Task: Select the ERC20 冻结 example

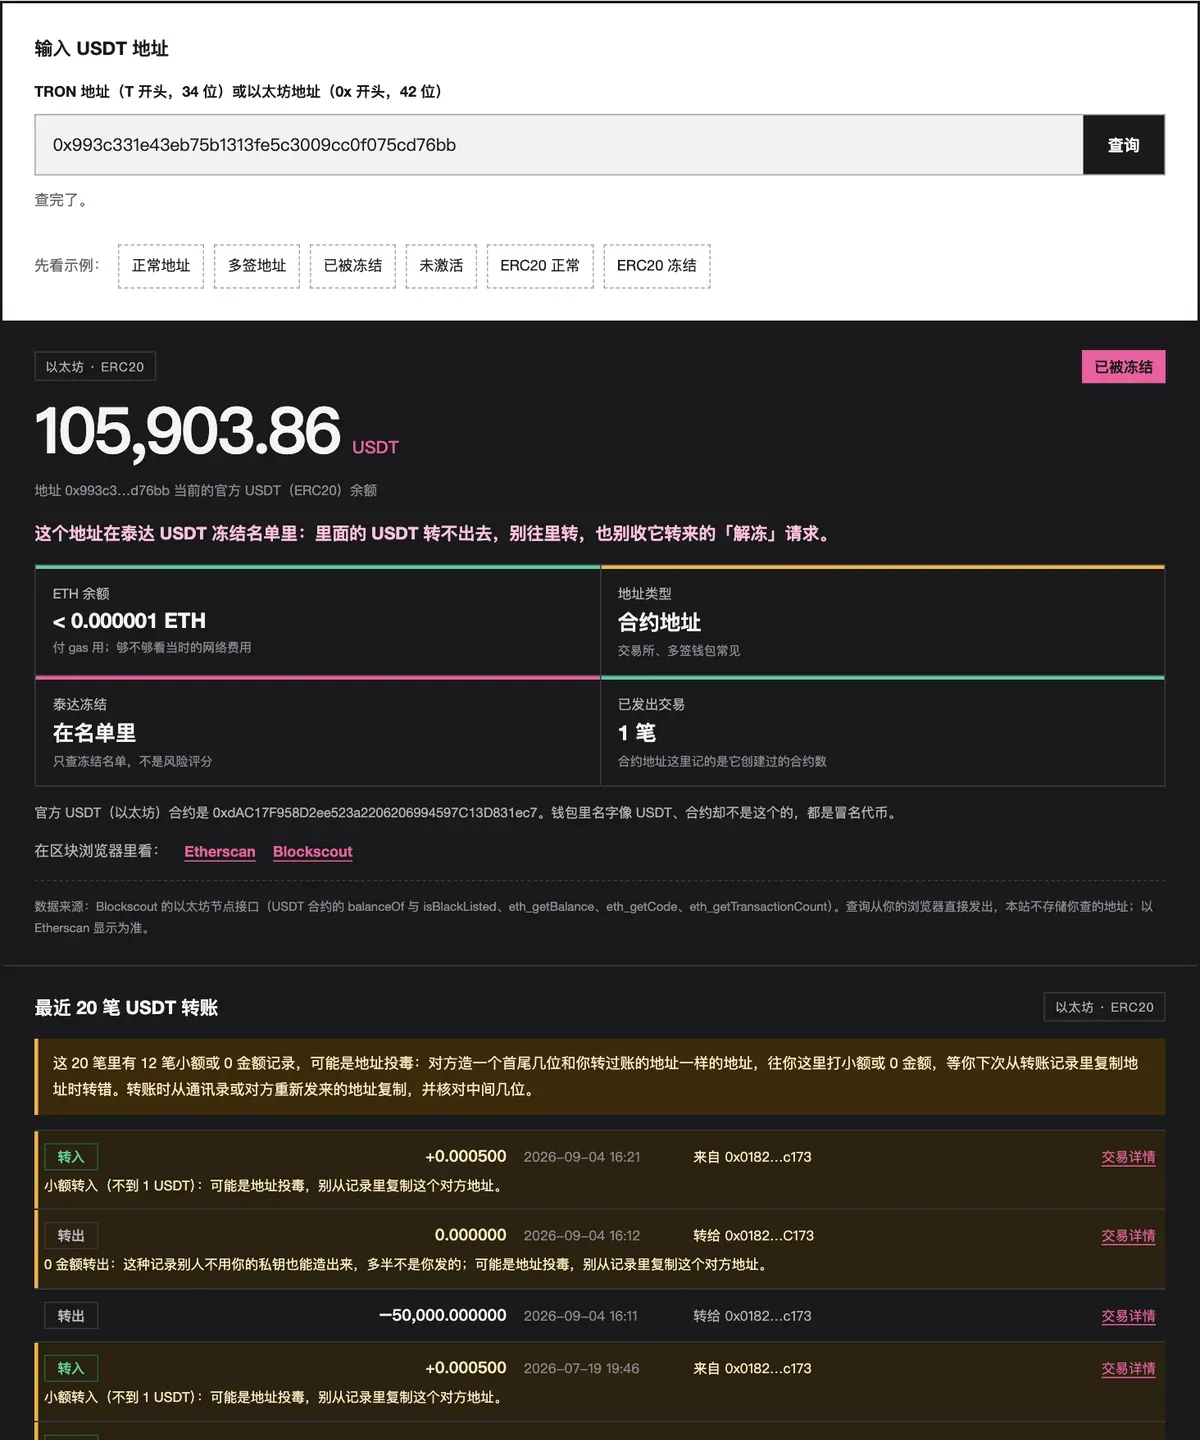Action: click(657, 266)
